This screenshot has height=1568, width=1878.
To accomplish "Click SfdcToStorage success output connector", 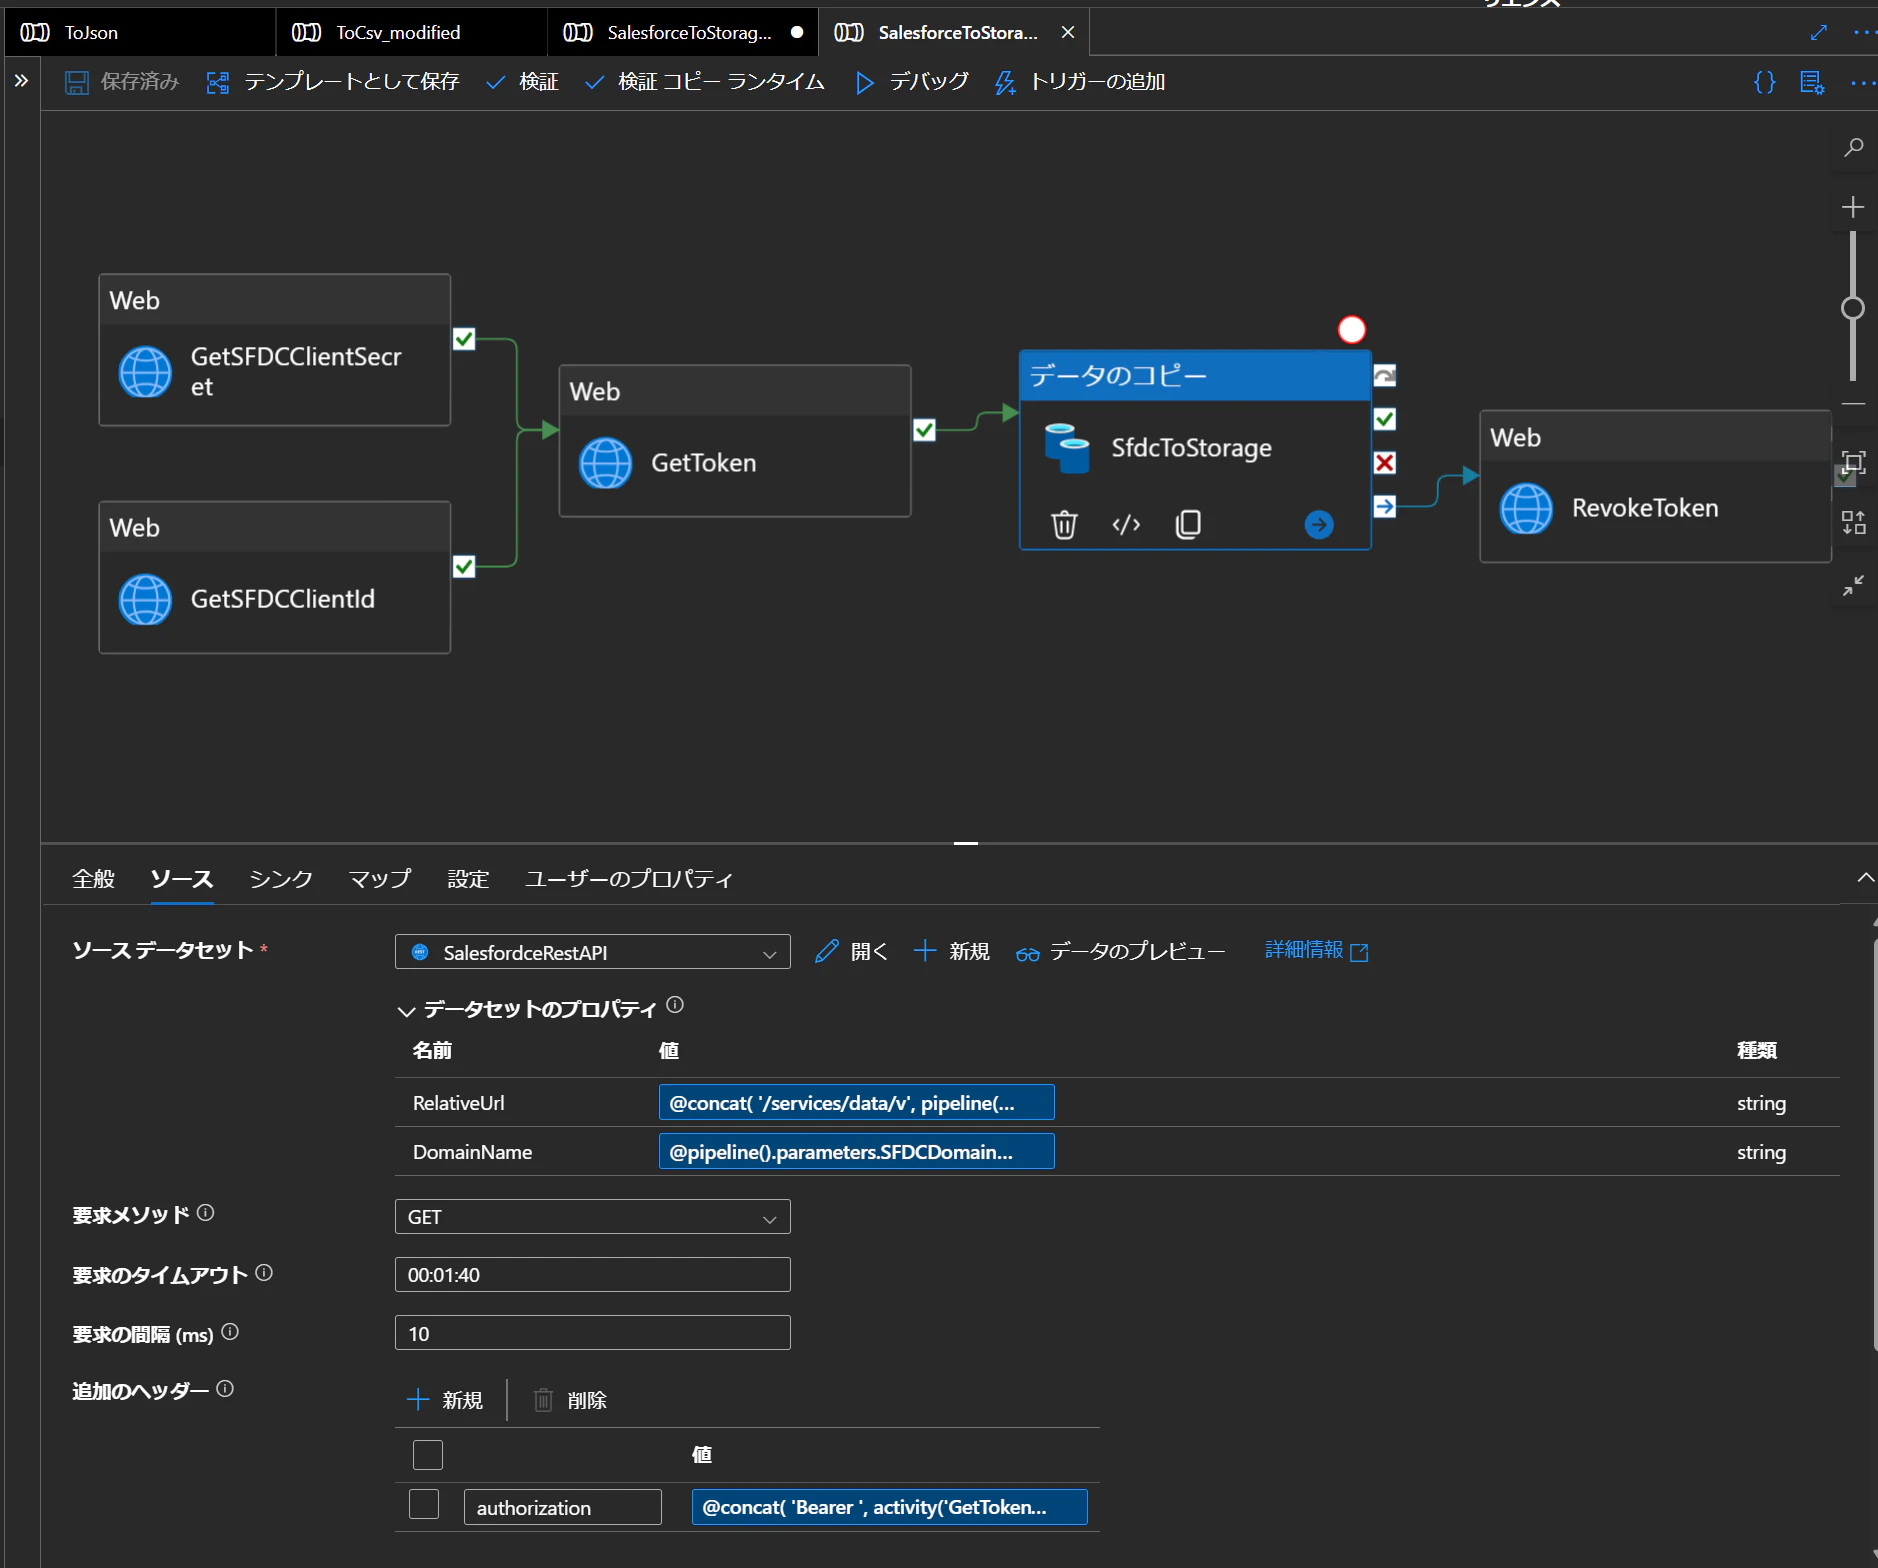I will click(x=1385, y=419).
